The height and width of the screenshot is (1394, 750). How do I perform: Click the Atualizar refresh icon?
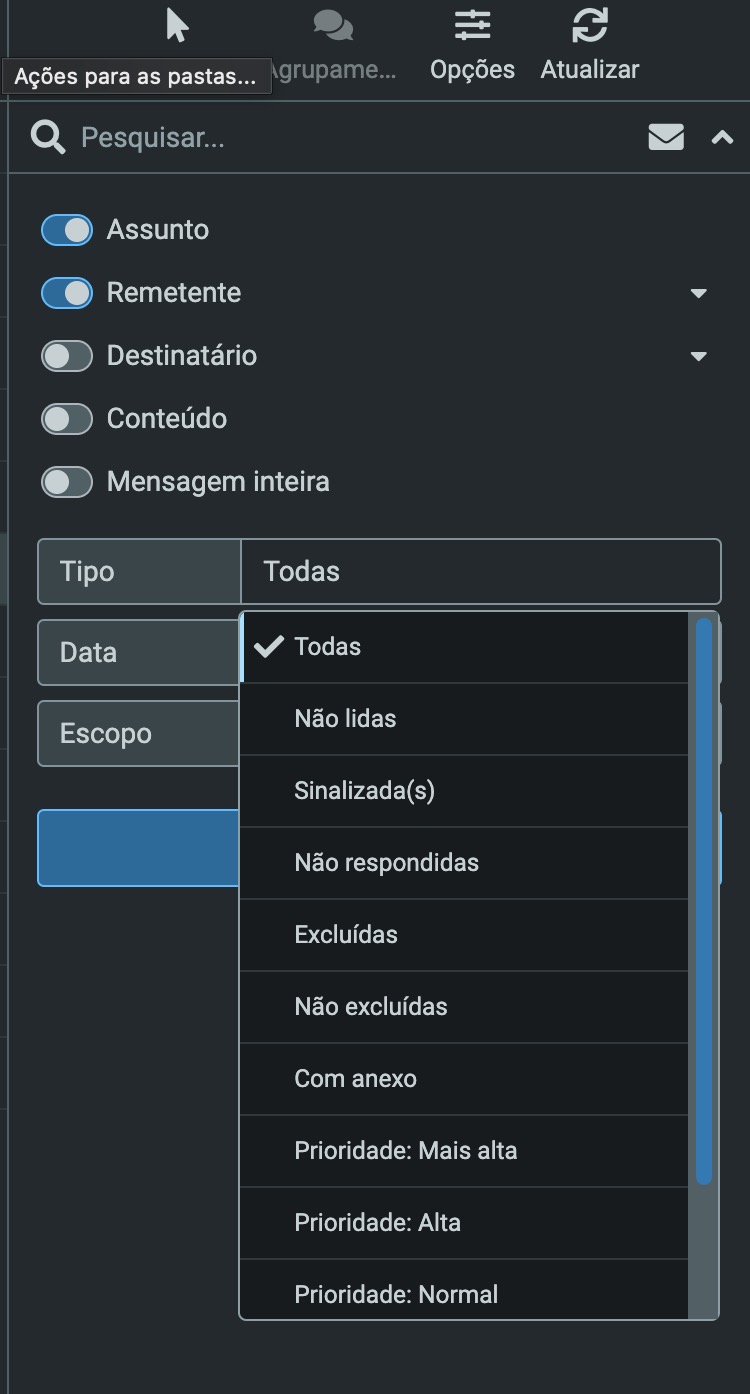click(x=590, y=25)
